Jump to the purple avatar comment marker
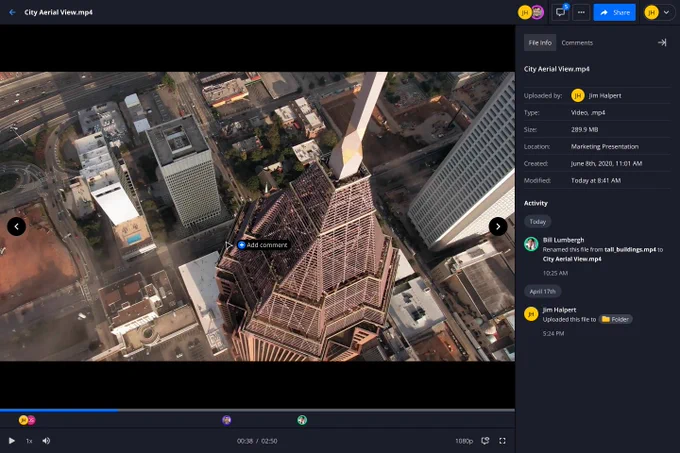This screenshot has height=453, width=680. click(226, 420)
